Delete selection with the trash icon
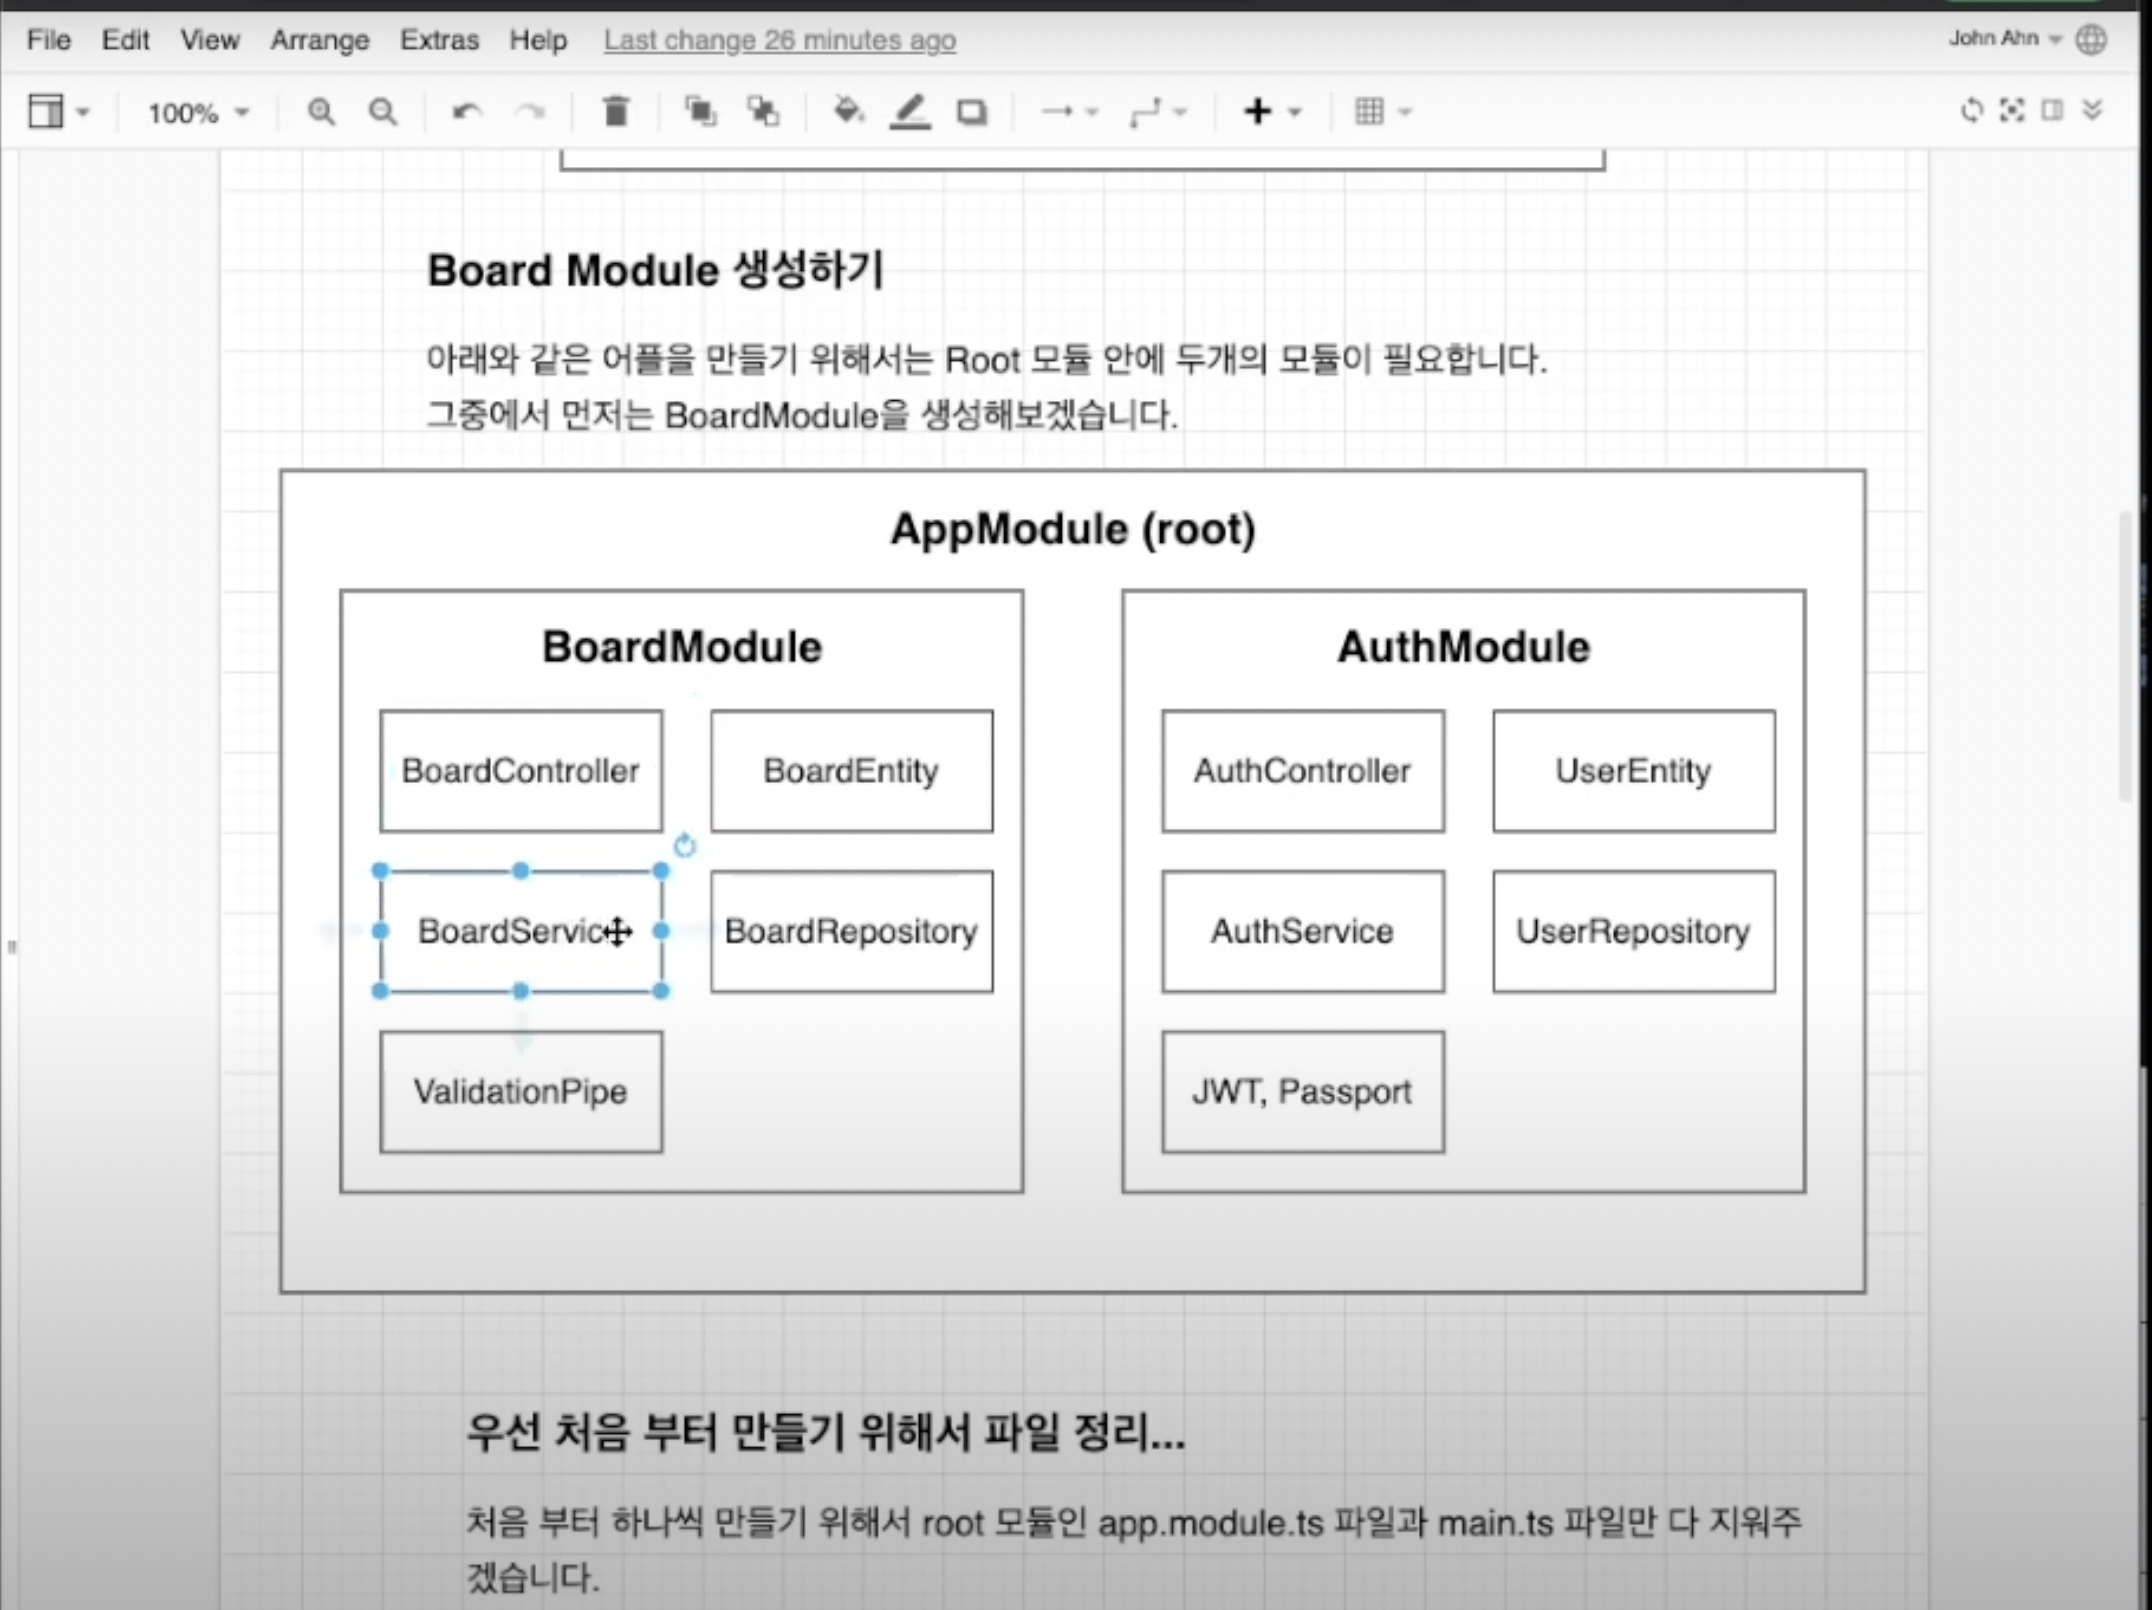The height and width of the screenshot is (1610, 2152). [x=616, y=112]
